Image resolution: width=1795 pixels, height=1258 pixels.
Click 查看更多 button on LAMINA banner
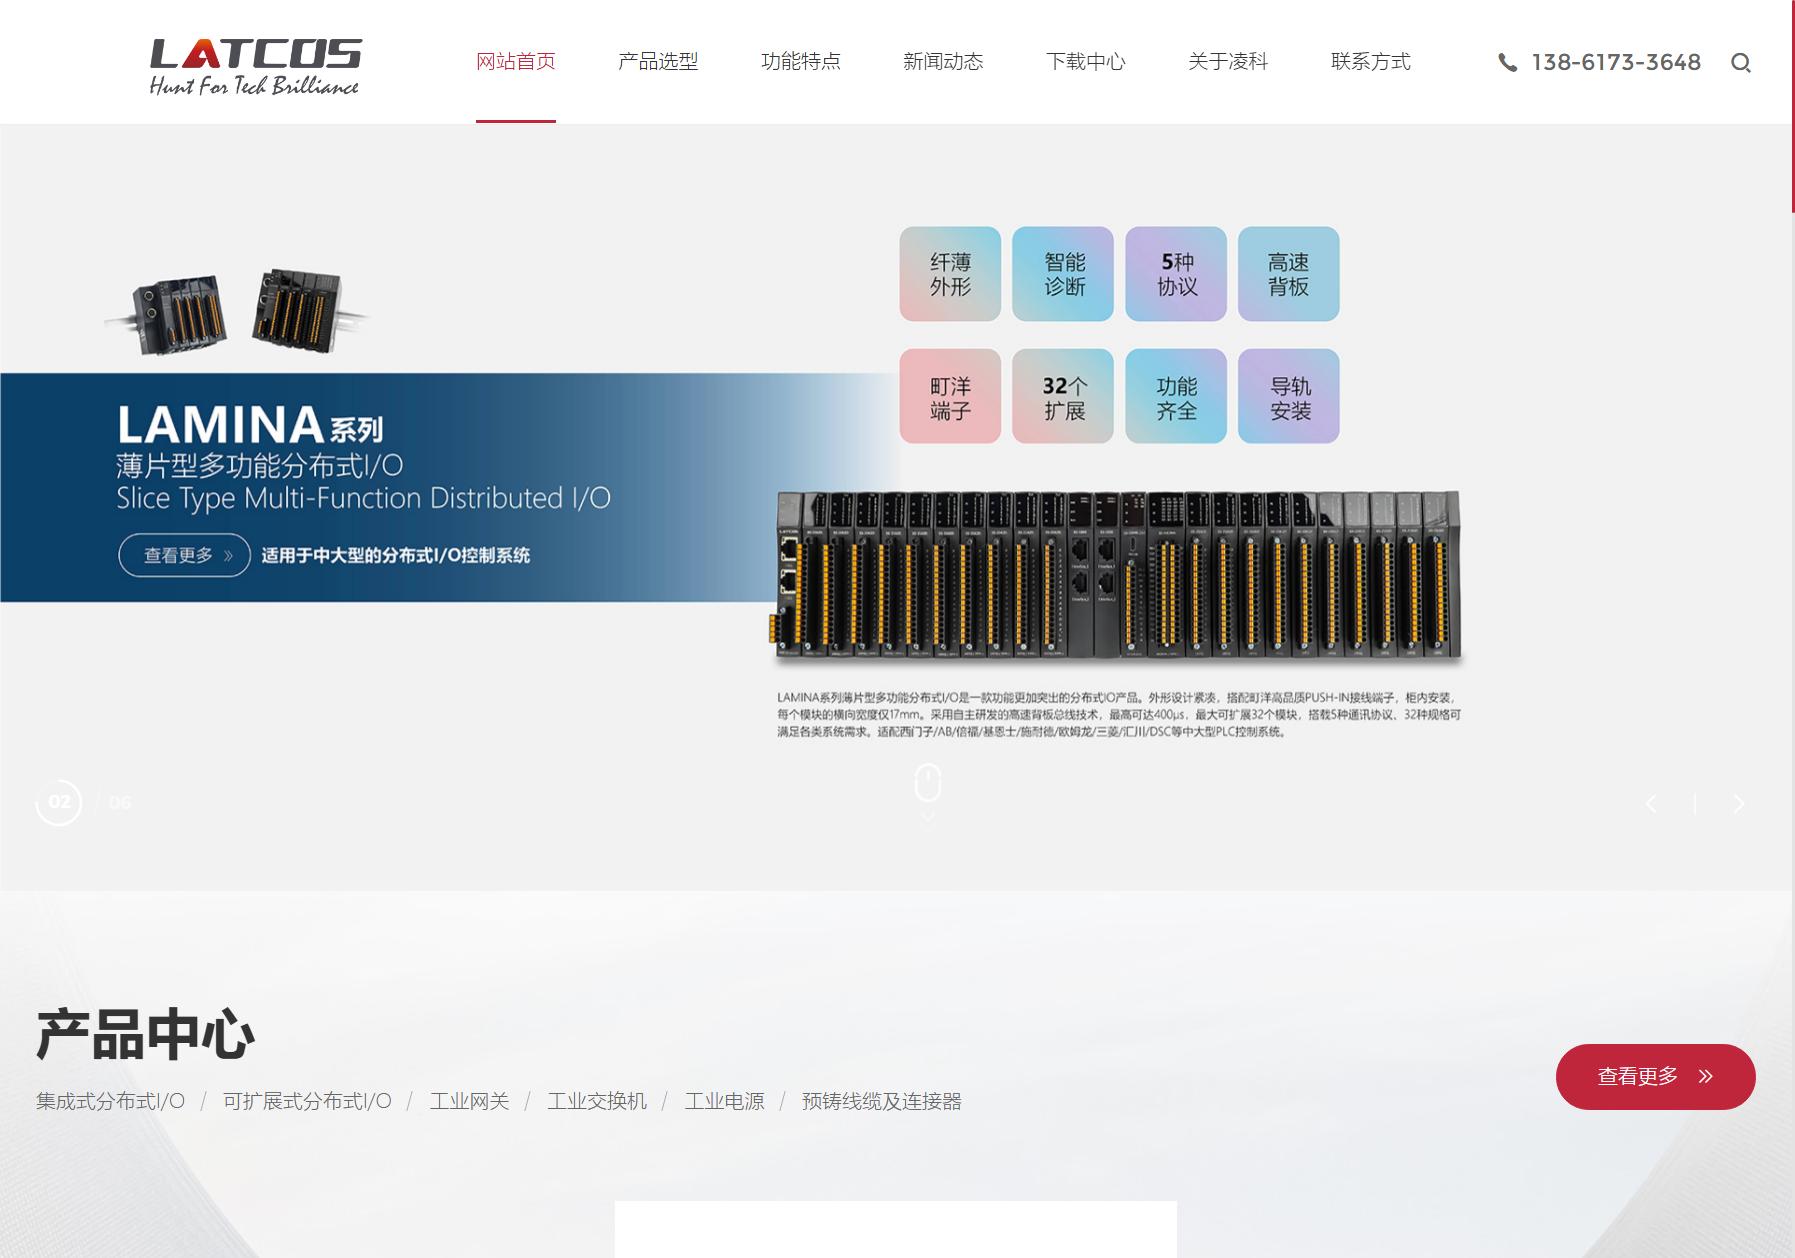(x=184, y=555)
